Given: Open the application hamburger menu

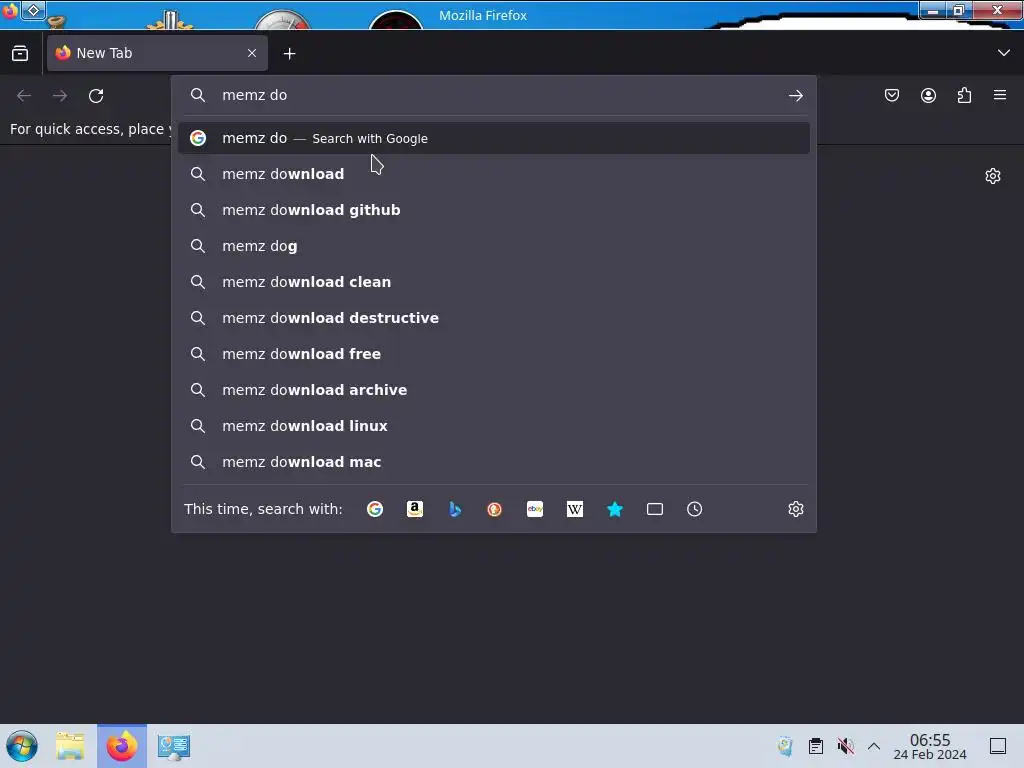Looking at the screenshot, I should 1000,95.
